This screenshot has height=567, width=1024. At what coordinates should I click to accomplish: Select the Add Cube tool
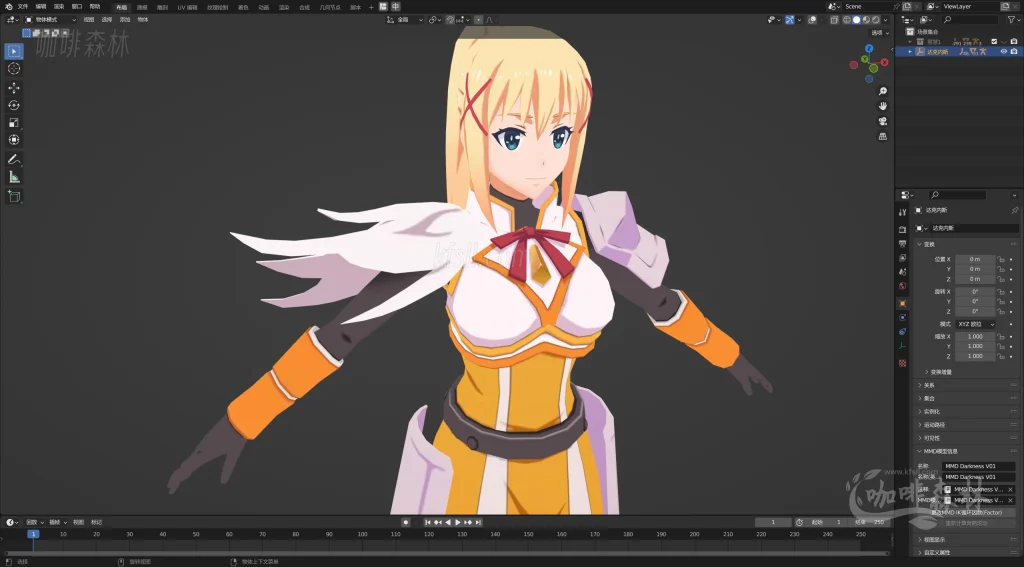pos(14,196)
